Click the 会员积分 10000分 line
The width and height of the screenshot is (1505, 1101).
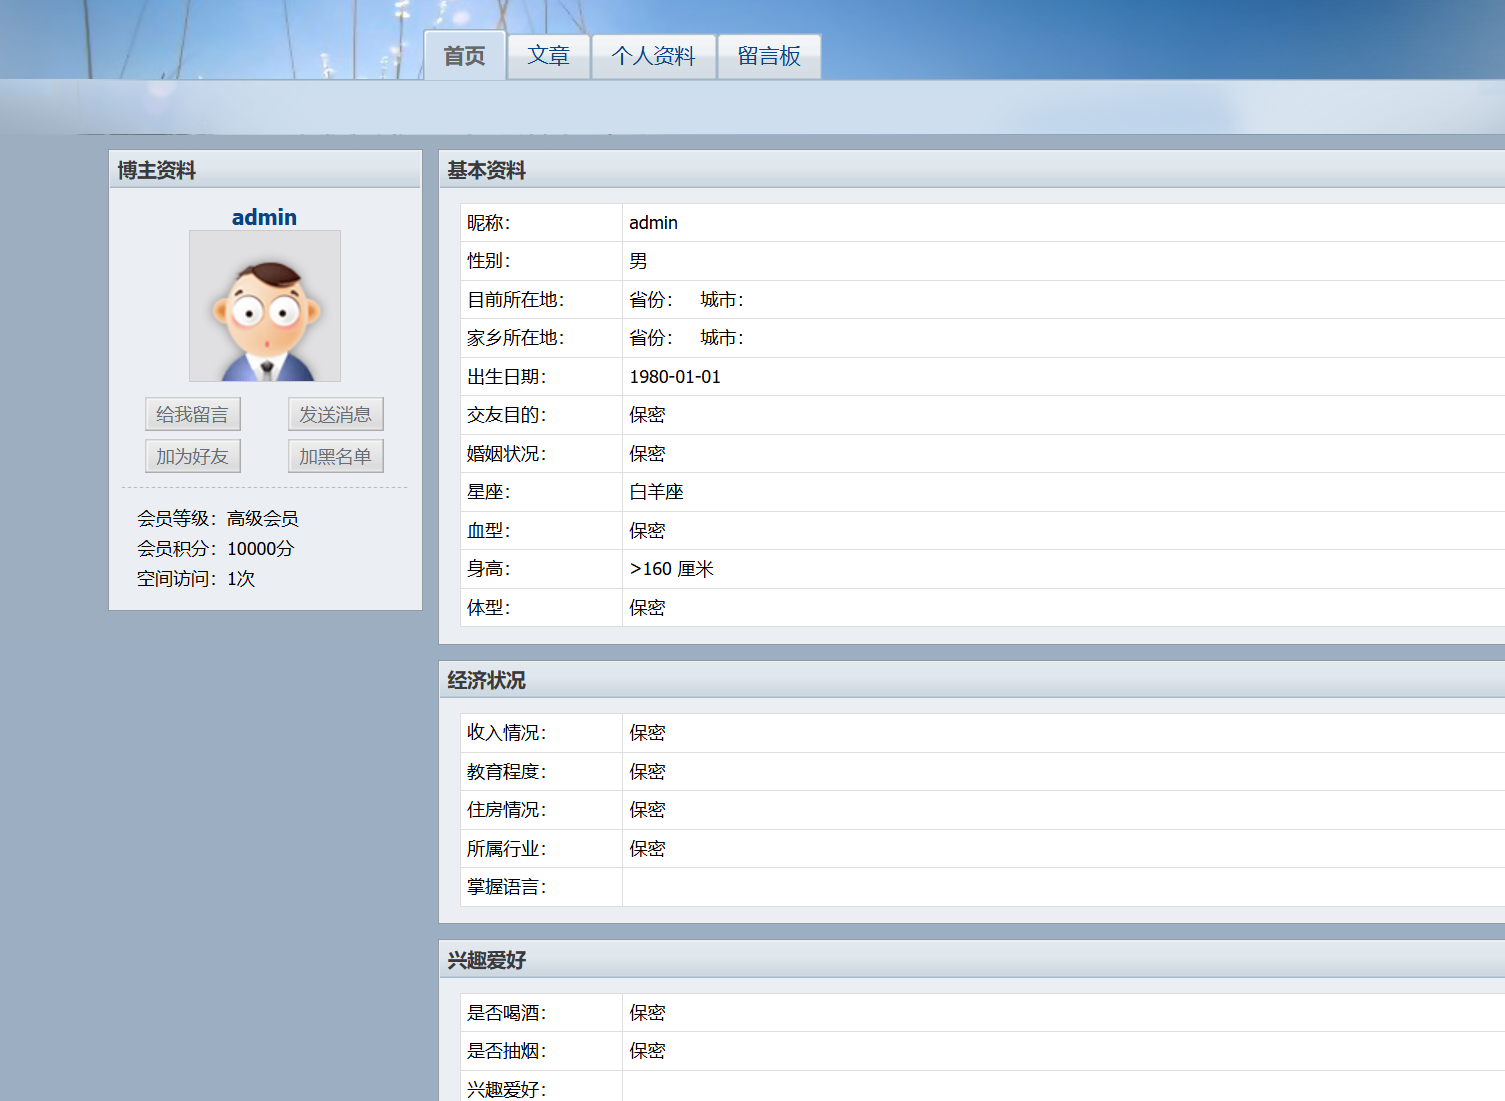(x=216, y=548)
